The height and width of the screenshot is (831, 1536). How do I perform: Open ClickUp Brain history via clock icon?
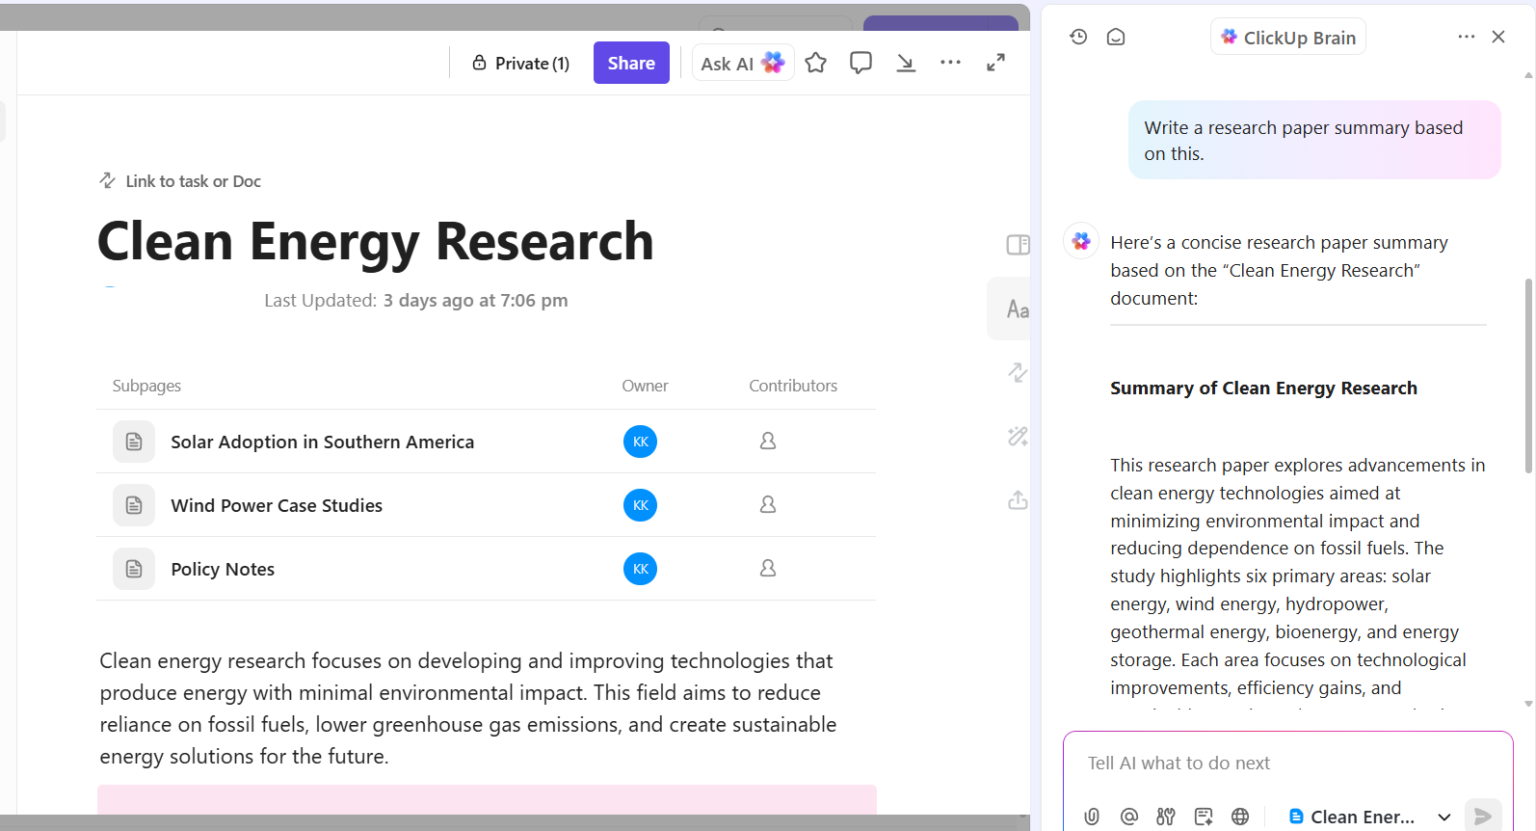click(x=1078, y=36)
